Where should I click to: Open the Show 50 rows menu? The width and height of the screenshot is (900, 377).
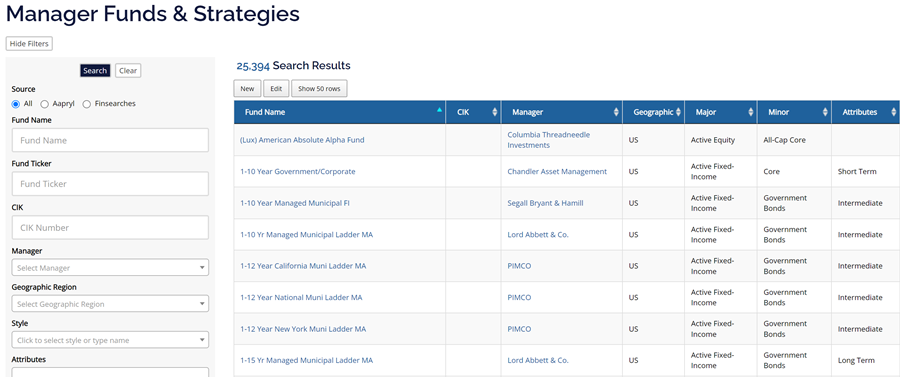(x=319, y=88)
